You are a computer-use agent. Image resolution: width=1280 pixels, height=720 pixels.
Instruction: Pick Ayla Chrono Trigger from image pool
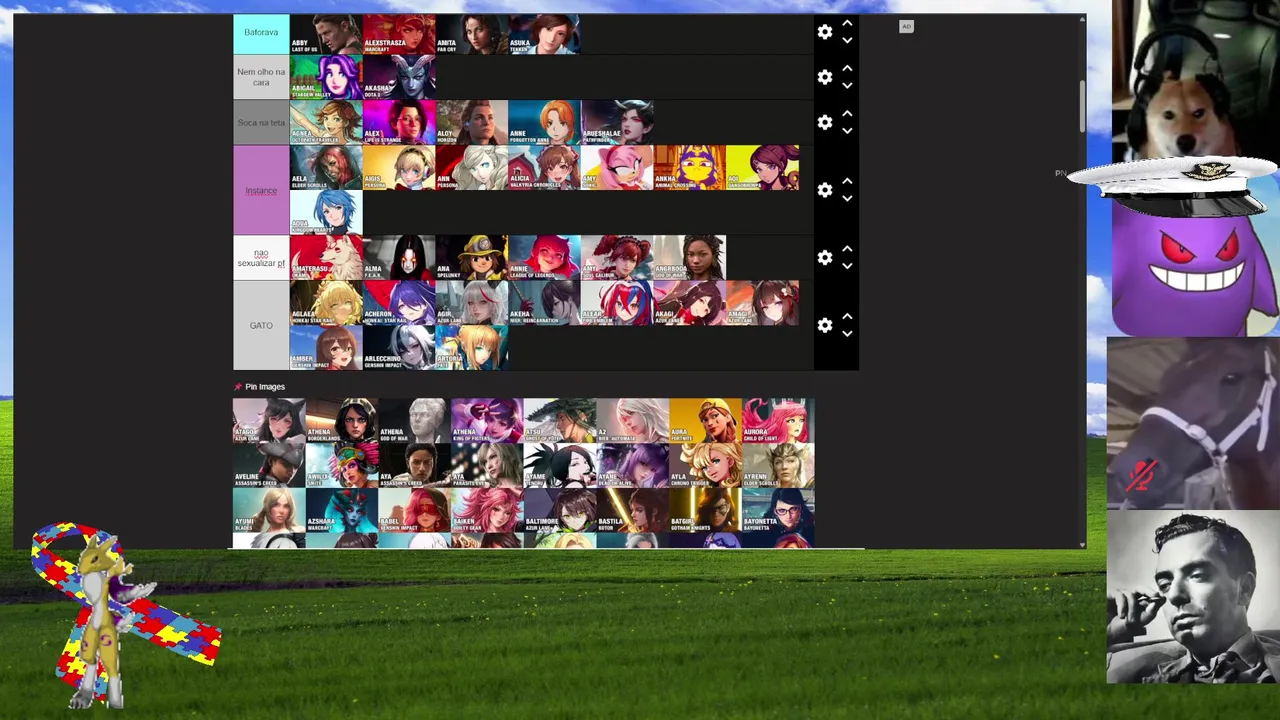tap(706, 466)
